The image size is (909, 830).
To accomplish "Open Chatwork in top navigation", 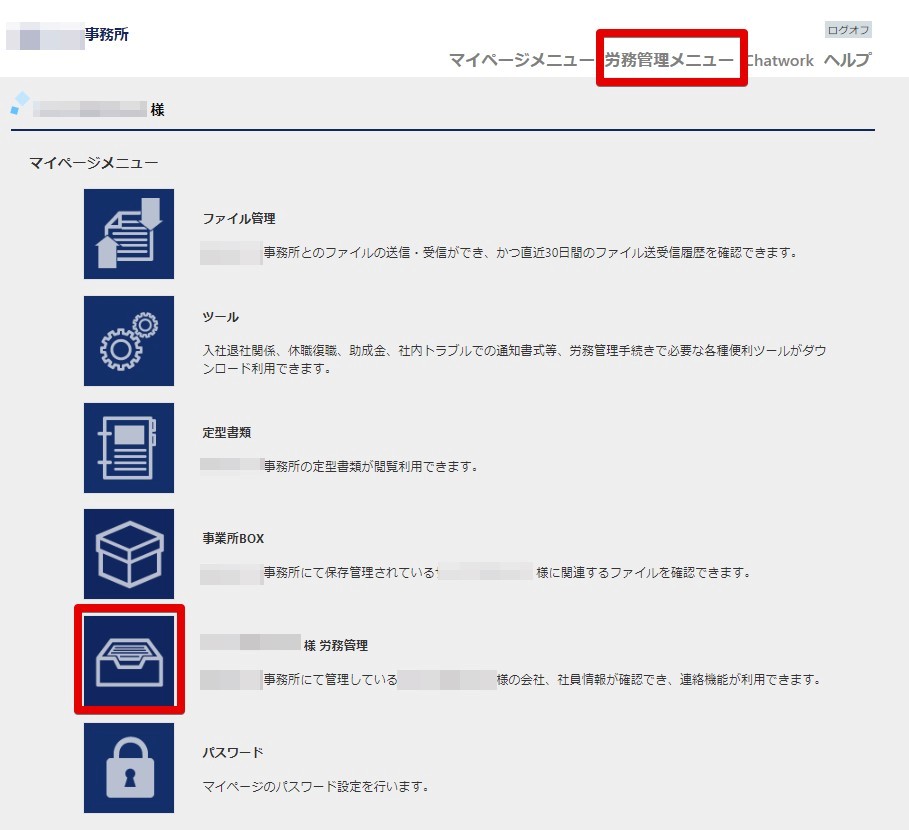I will (780, 60).
